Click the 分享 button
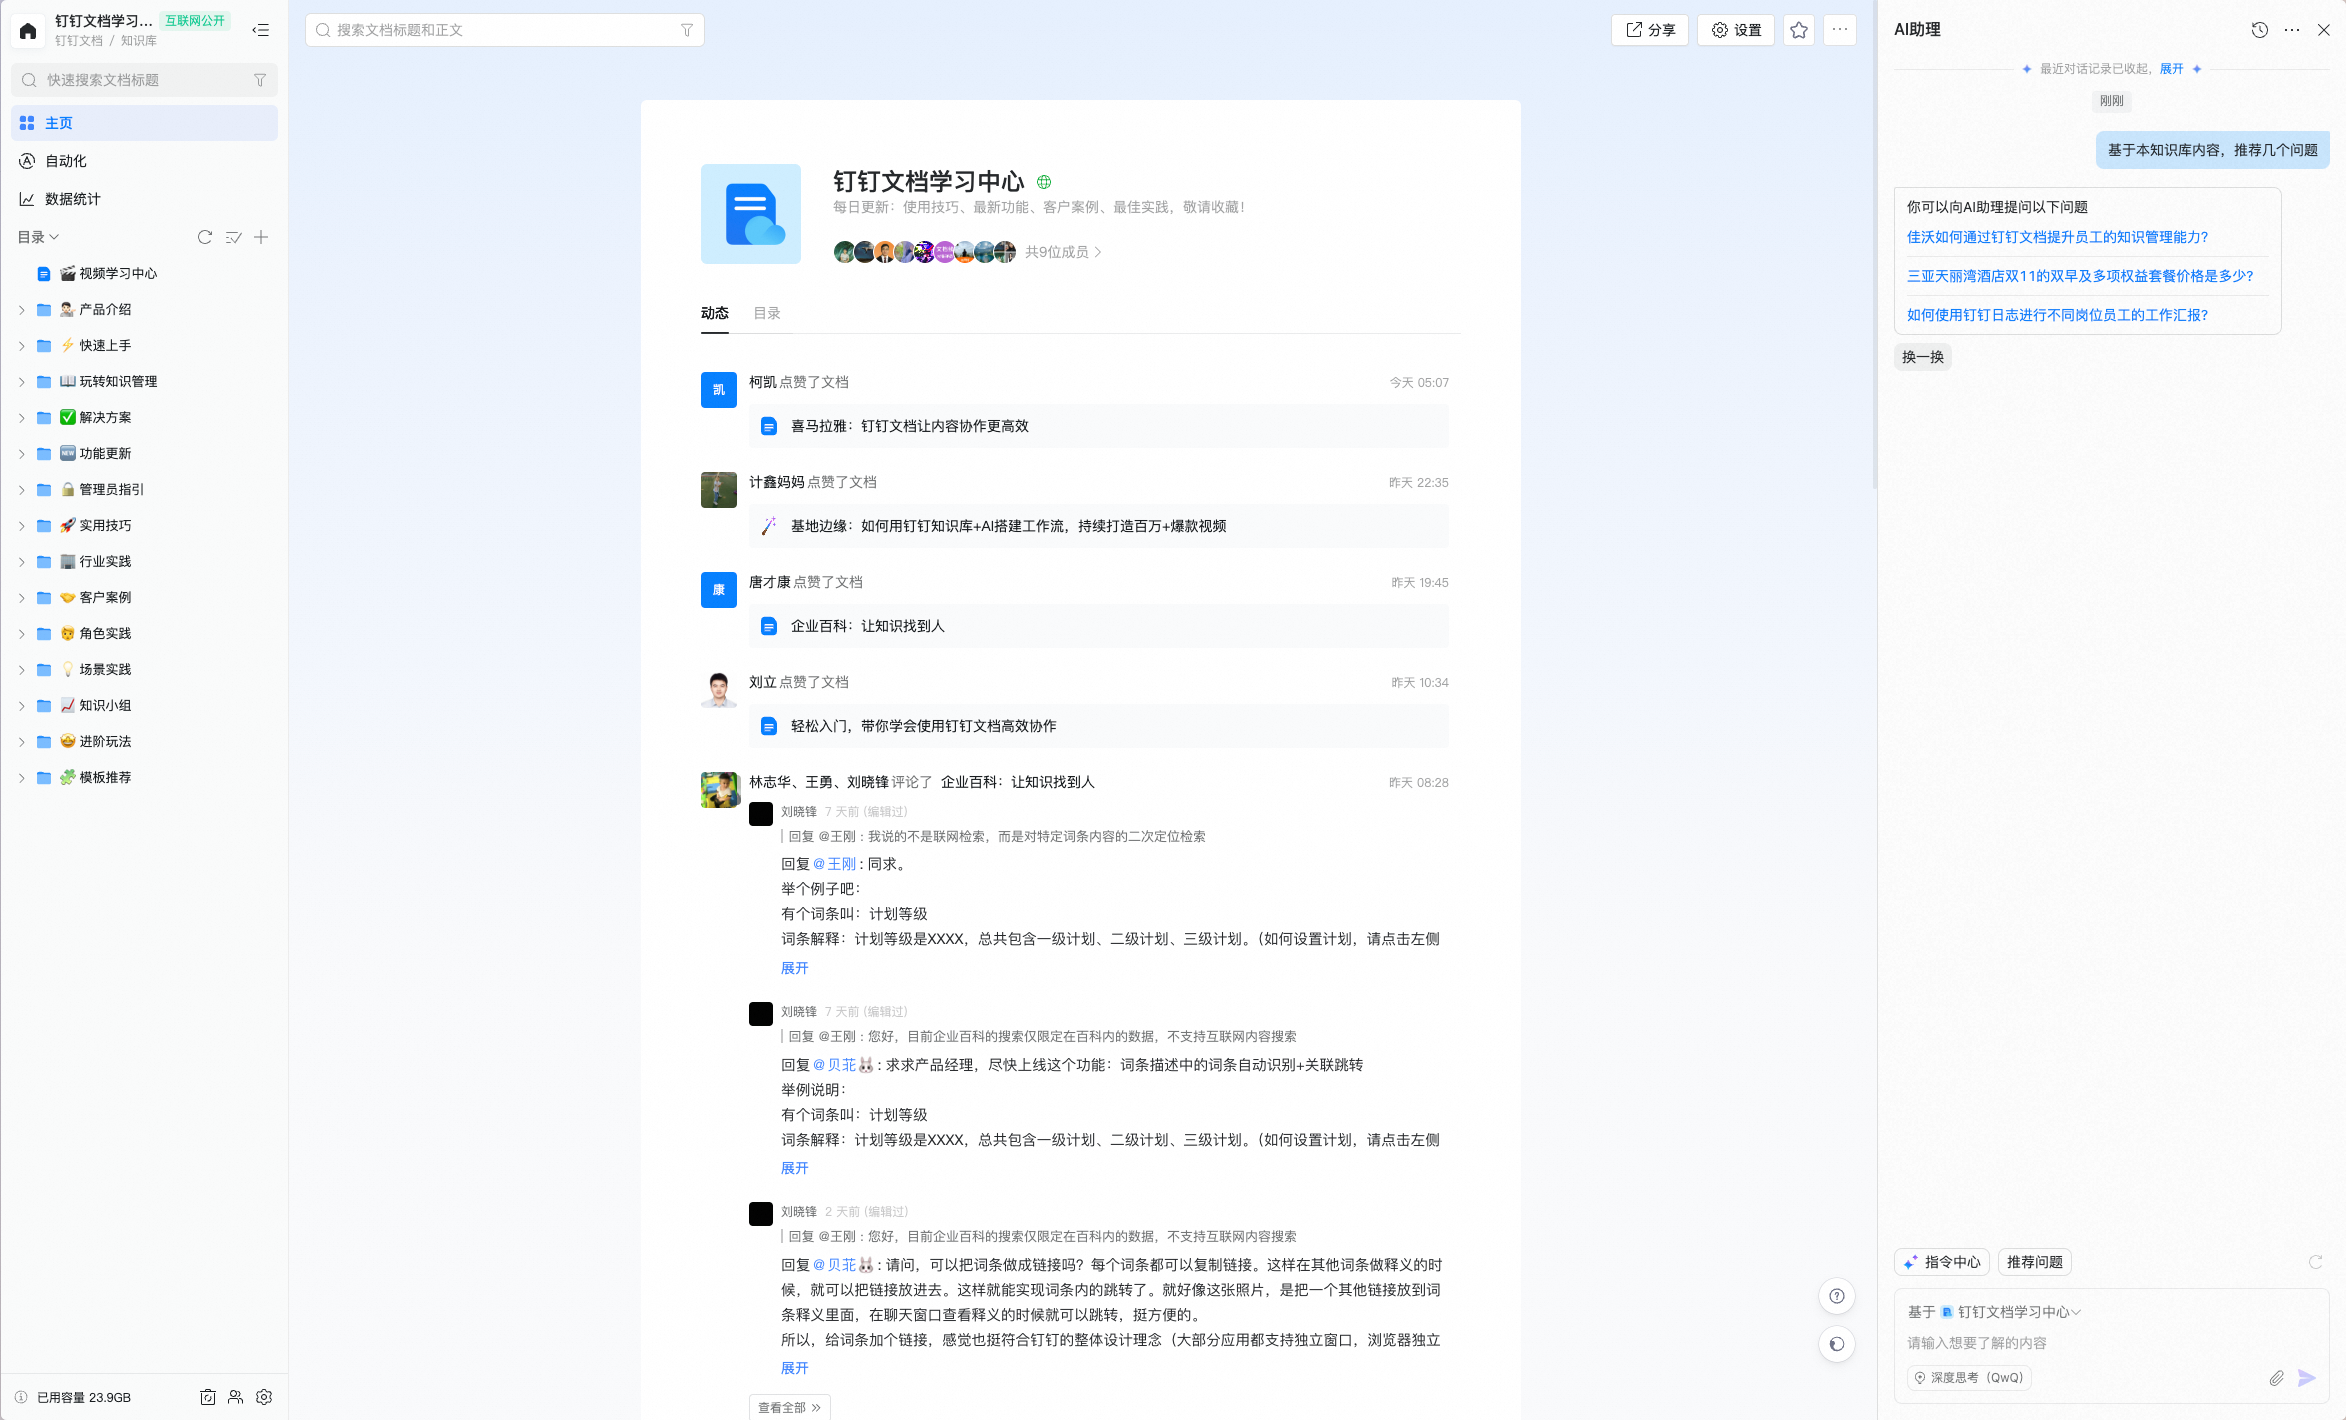2346x1420 pixels. tap(1650, 30)
